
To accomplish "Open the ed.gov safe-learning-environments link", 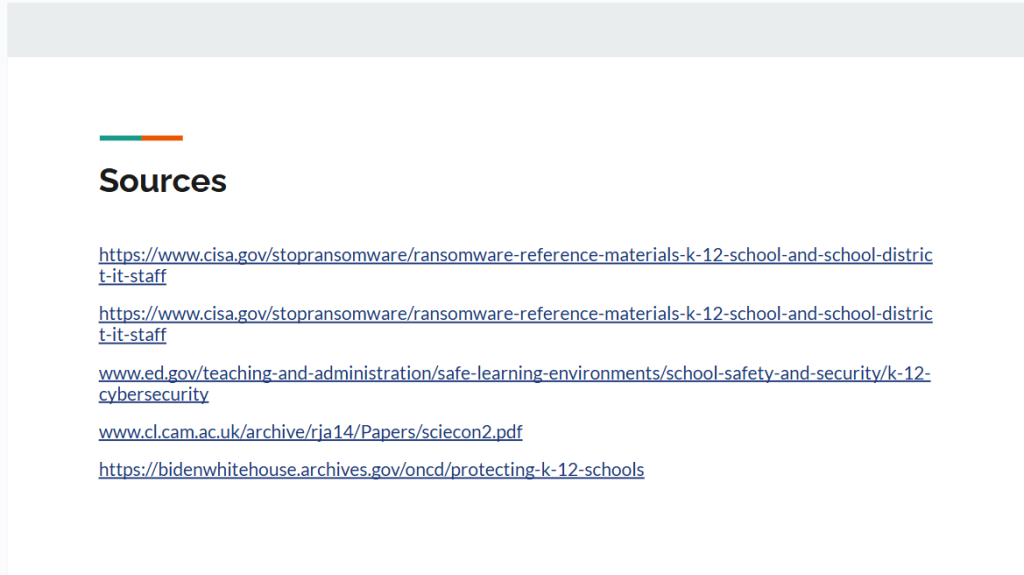I will coord(514,374).
